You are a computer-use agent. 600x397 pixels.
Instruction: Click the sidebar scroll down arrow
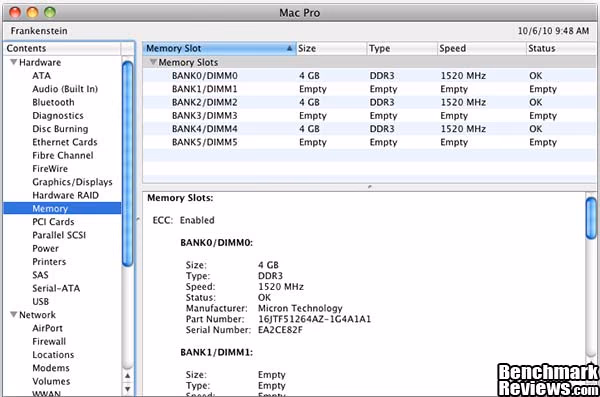[127, 389]
